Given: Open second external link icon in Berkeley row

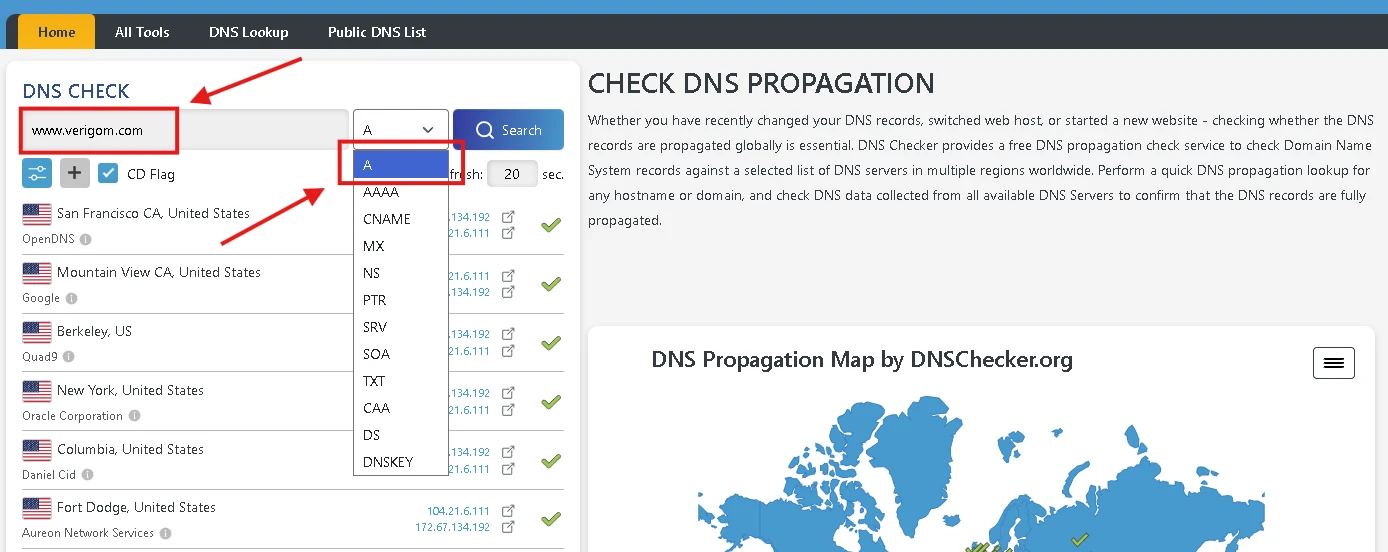Looking at the screenshot, I should coord(508,351).
